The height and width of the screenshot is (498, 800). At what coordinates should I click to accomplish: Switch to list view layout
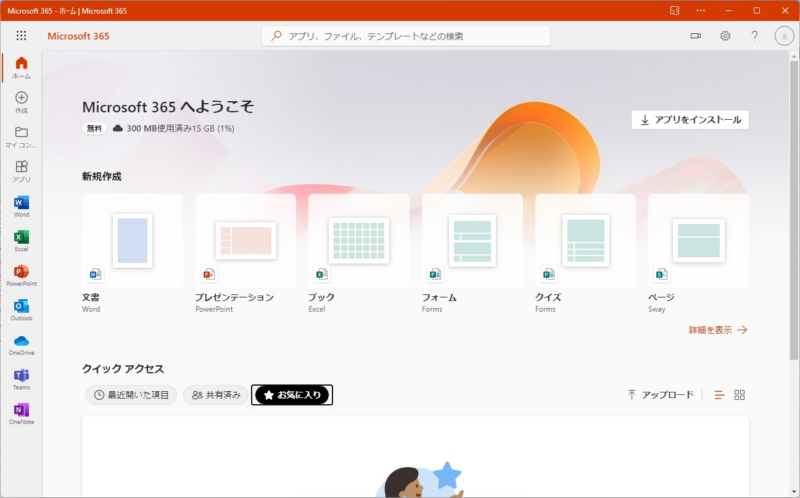pyautogui.click(x=719, y=395)
